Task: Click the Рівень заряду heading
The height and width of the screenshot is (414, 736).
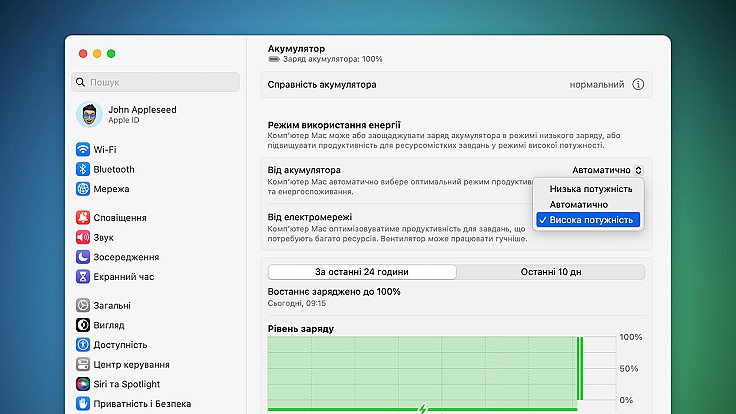Action: coord(300,329)
